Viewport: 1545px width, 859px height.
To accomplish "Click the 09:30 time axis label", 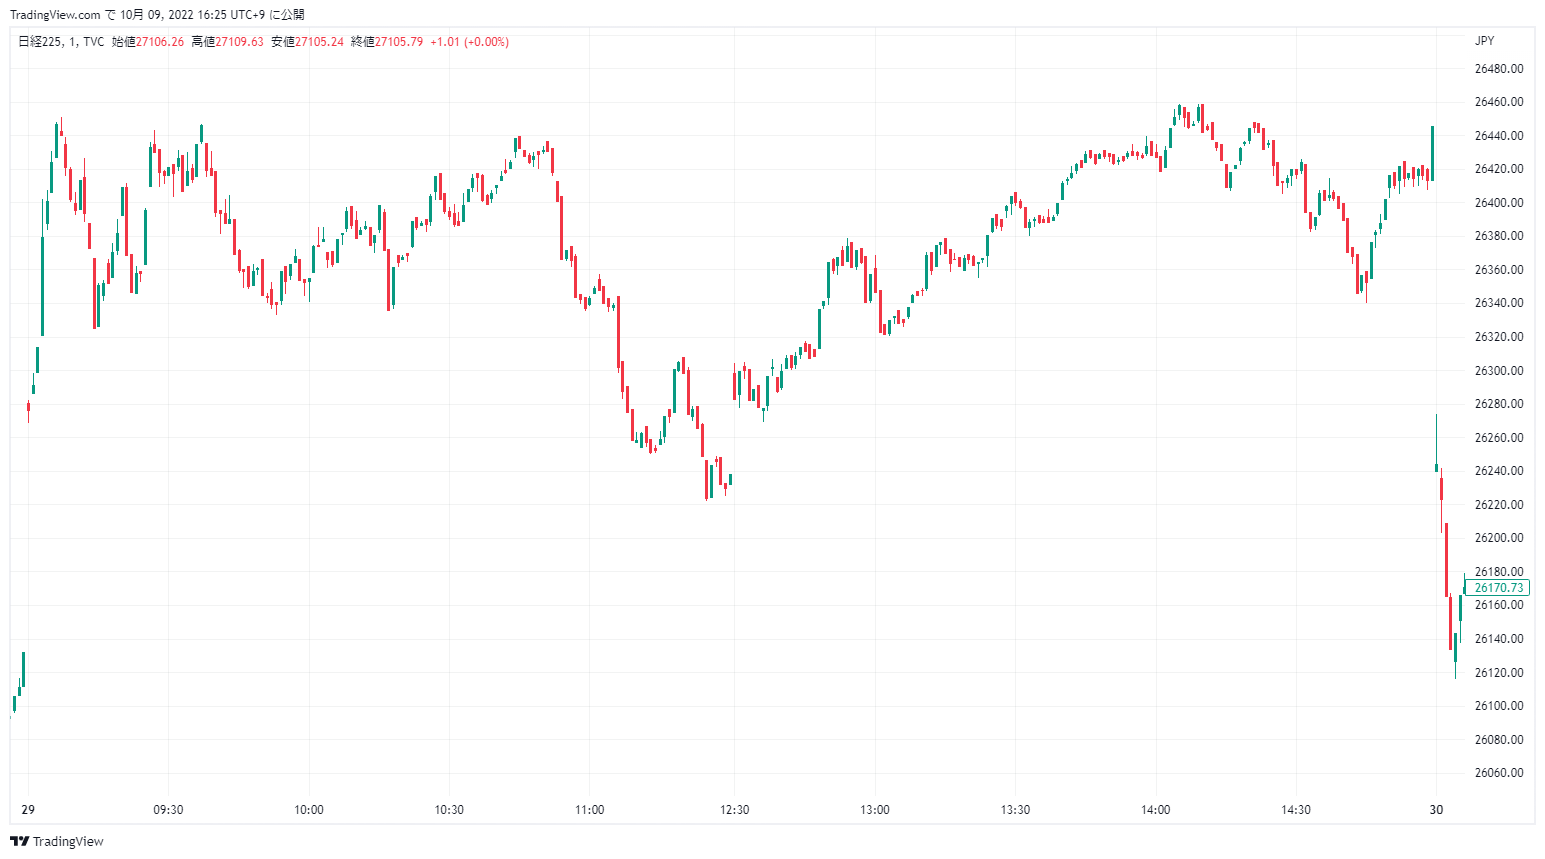I will point(168,810).
